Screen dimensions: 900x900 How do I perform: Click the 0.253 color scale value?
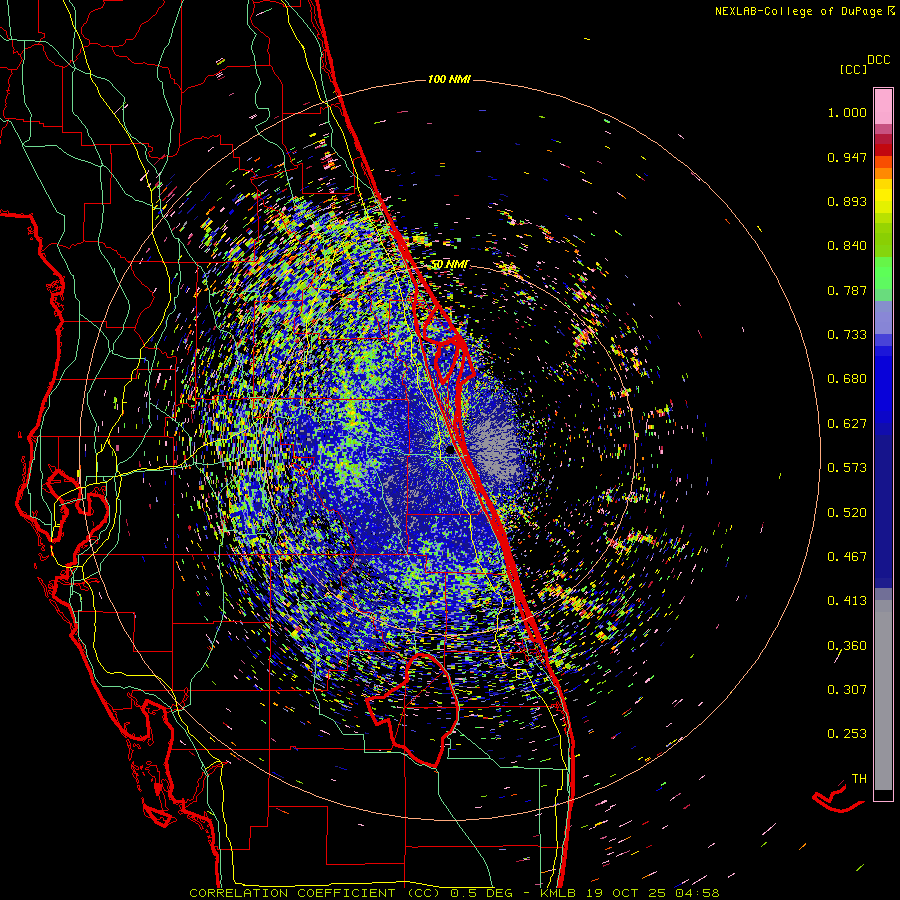pos(847,734)
